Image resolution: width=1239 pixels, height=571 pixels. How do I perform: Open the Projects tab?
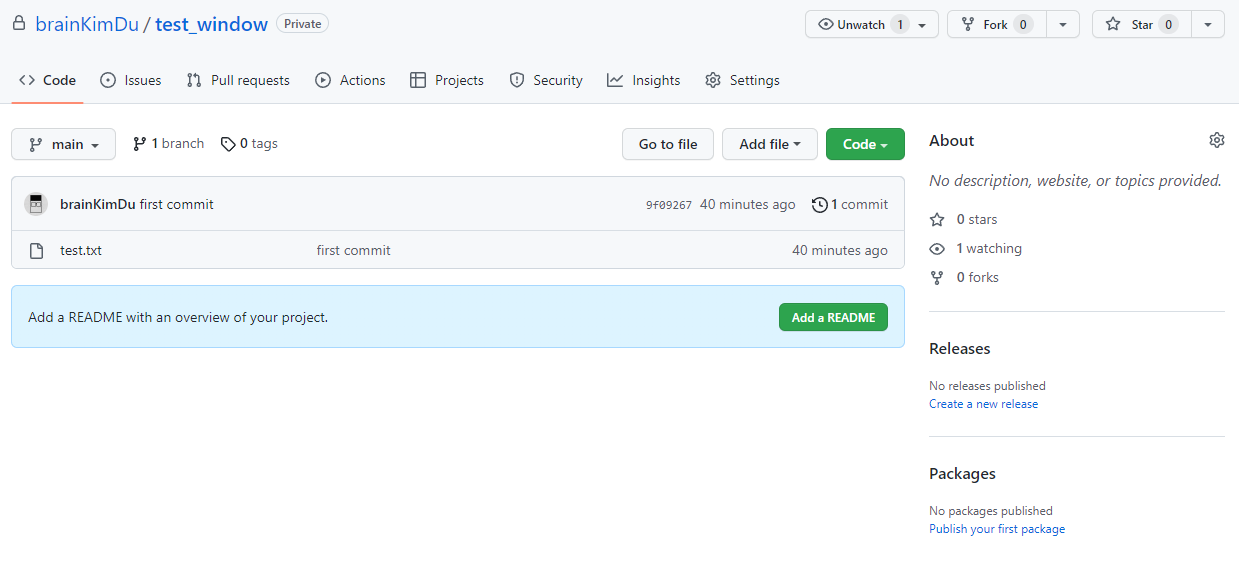(x=447, y=80)
